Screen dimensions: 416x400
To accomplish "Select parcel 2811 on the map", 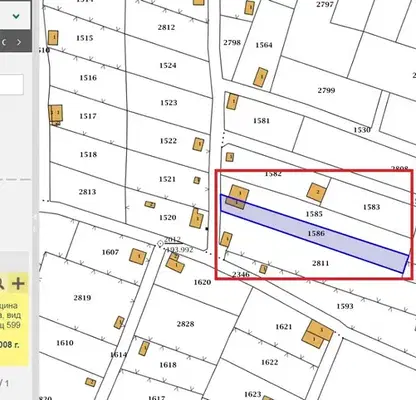I will click(320, 263).
